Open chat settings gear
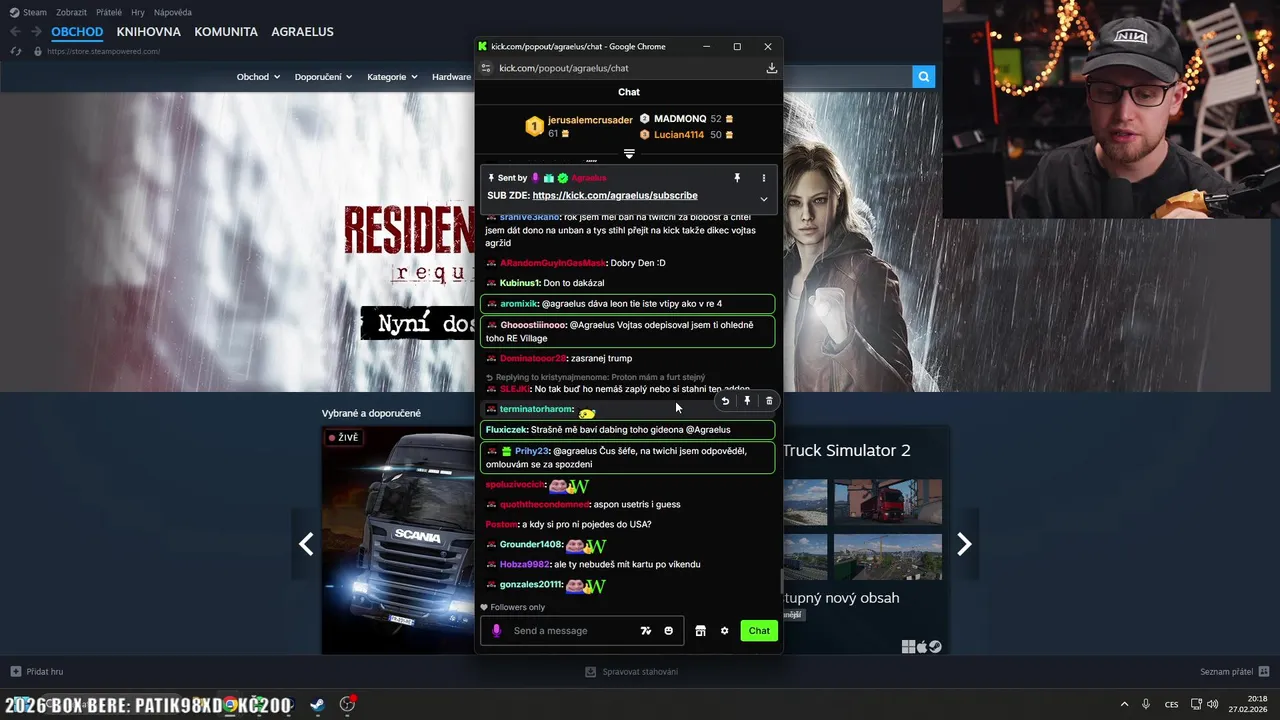This screenshot has height=720, width=1280. [725, 631]
